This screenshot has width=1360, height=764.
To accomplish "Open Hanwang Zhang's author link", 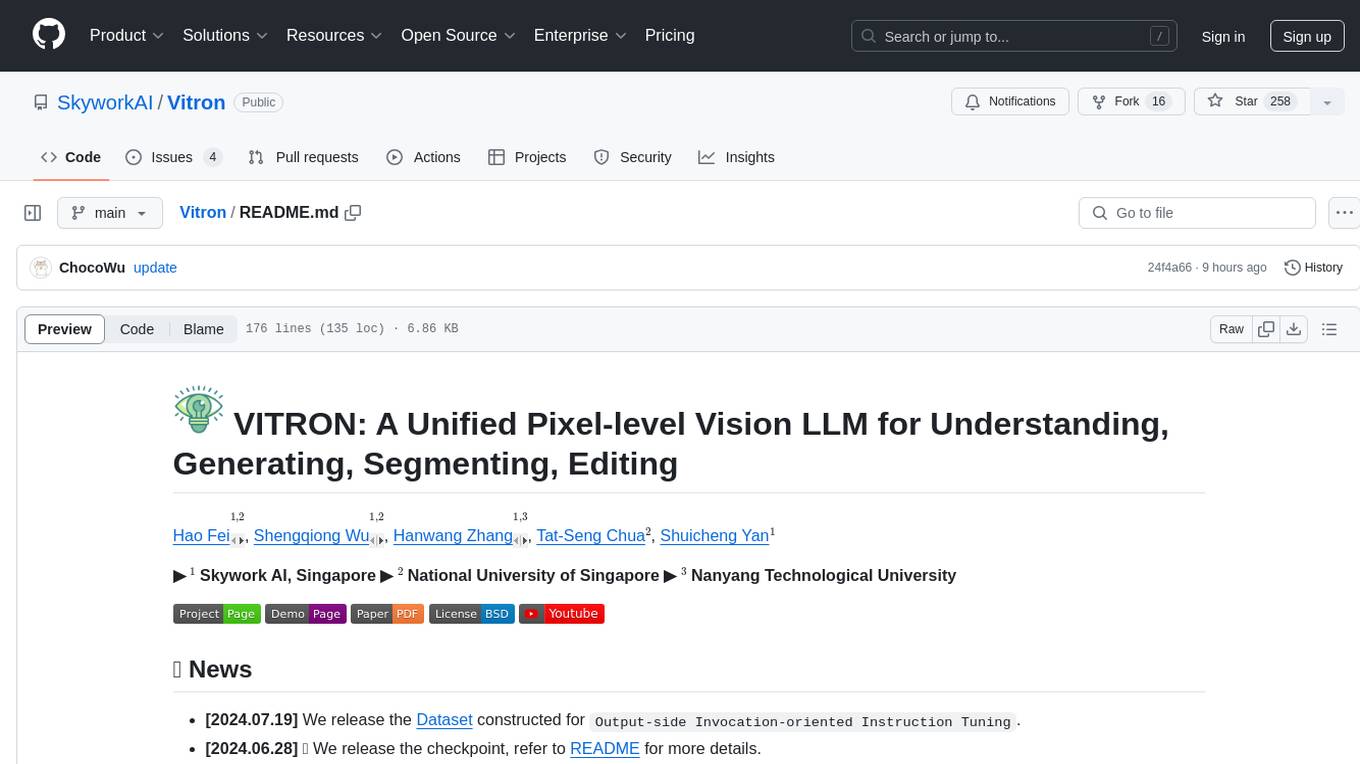I will click(x=453, y=535).
